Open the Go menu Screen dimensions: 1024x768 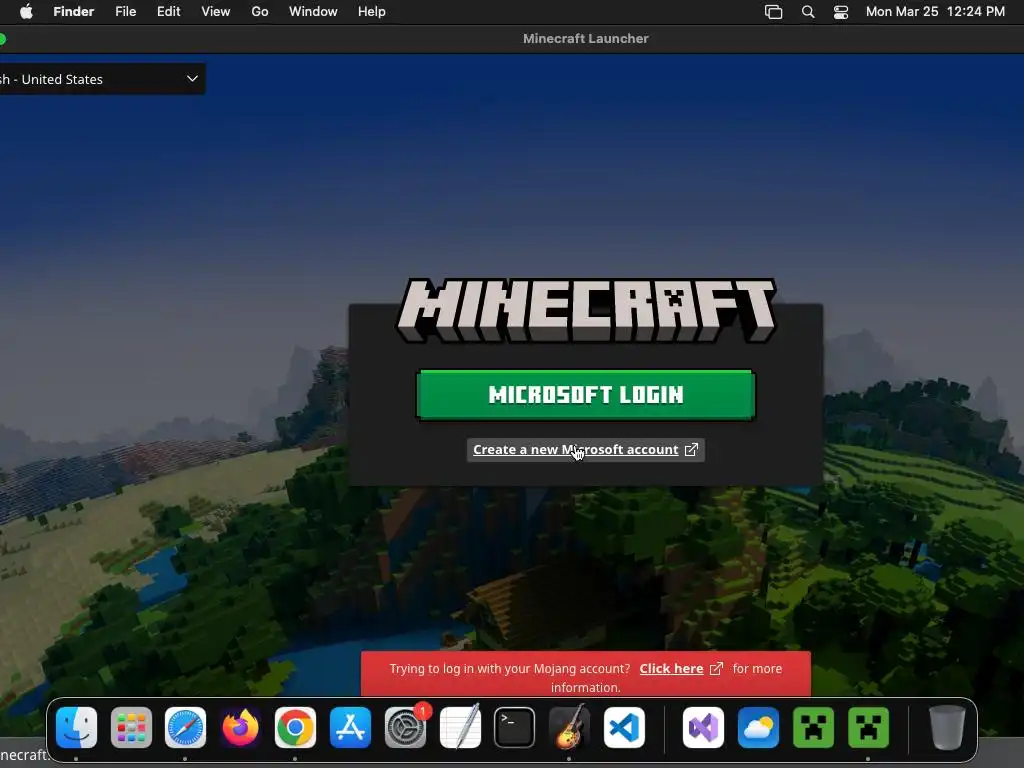[x=260, y=11]
